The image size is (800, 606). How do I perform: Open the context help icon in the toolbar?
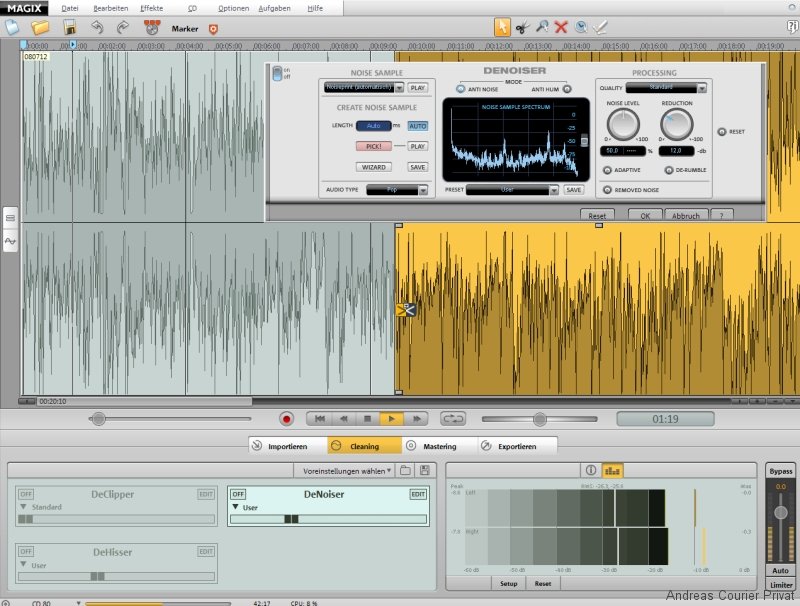click(793, 27)
